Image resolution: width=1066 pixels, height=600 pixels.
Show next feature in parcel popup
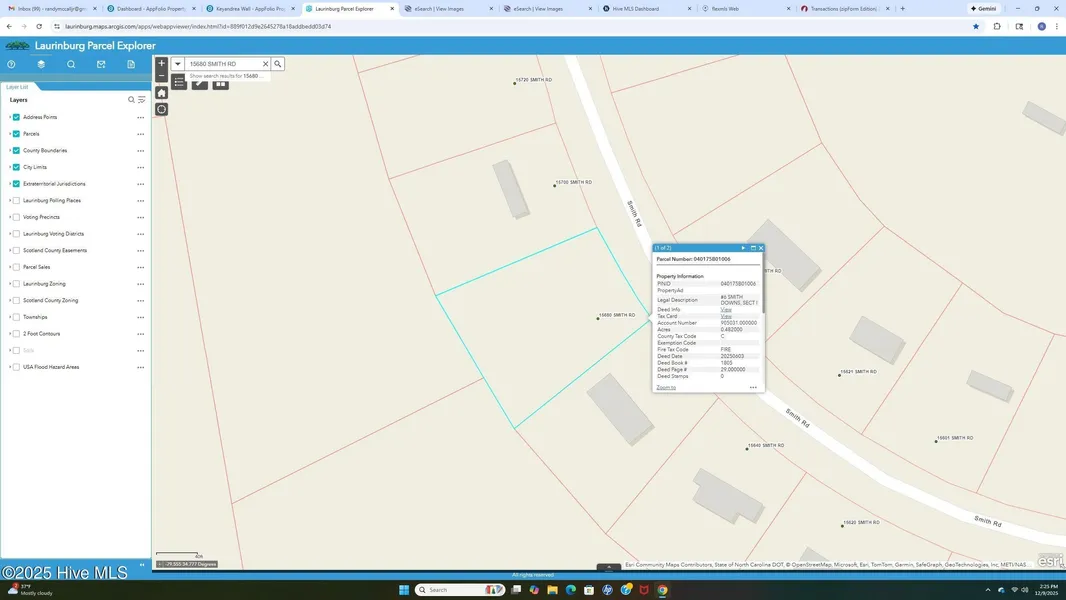[x=743, y=248]
